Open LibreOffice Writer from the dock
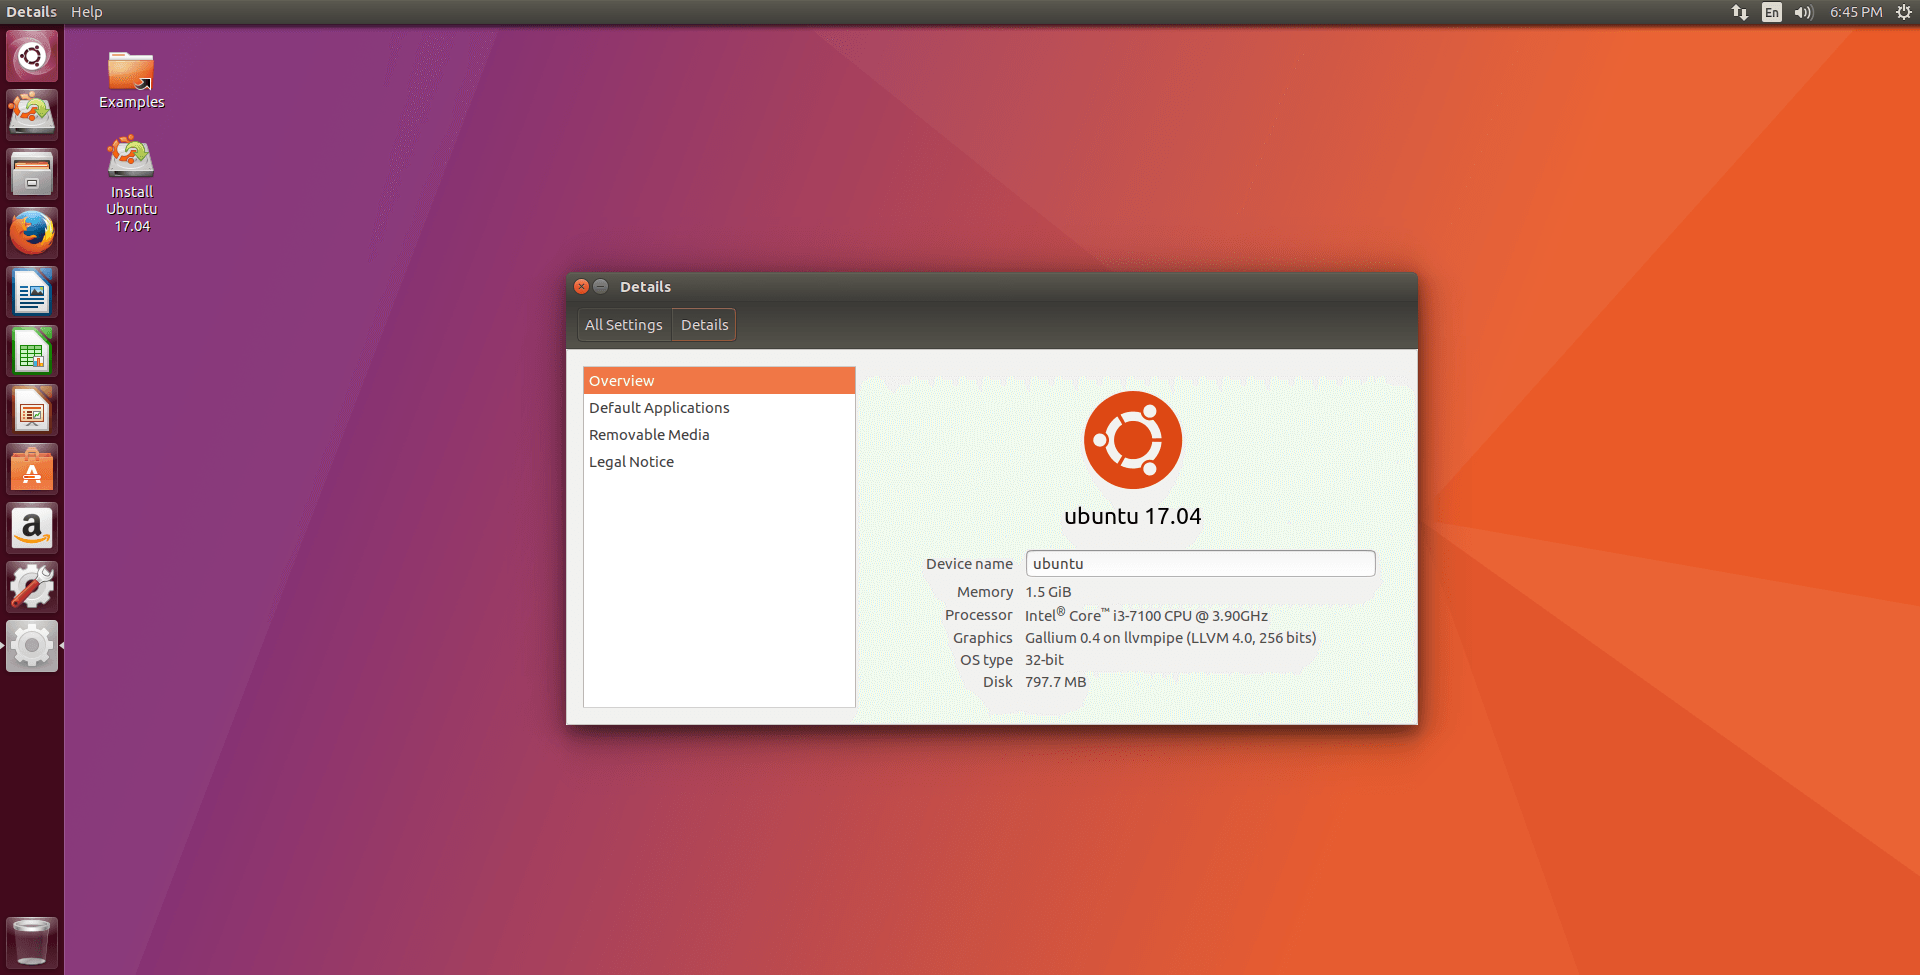Image resolution: width=1920 pixels, height=975 pixels. pos(32,292)
